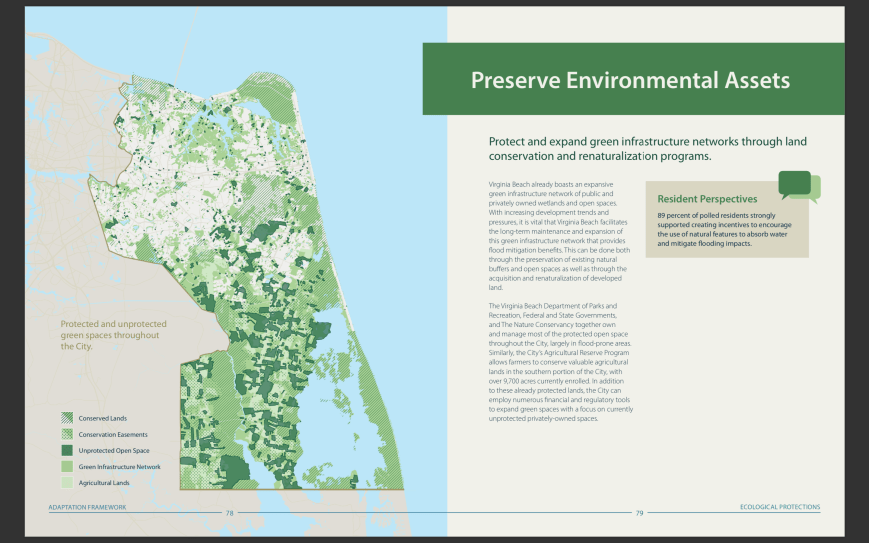This screenshot has width=869, height=543.
Task: Click the 'Preserve Environmental Assets' title banner
Action: pyautogui.click(x=630, y=80)
